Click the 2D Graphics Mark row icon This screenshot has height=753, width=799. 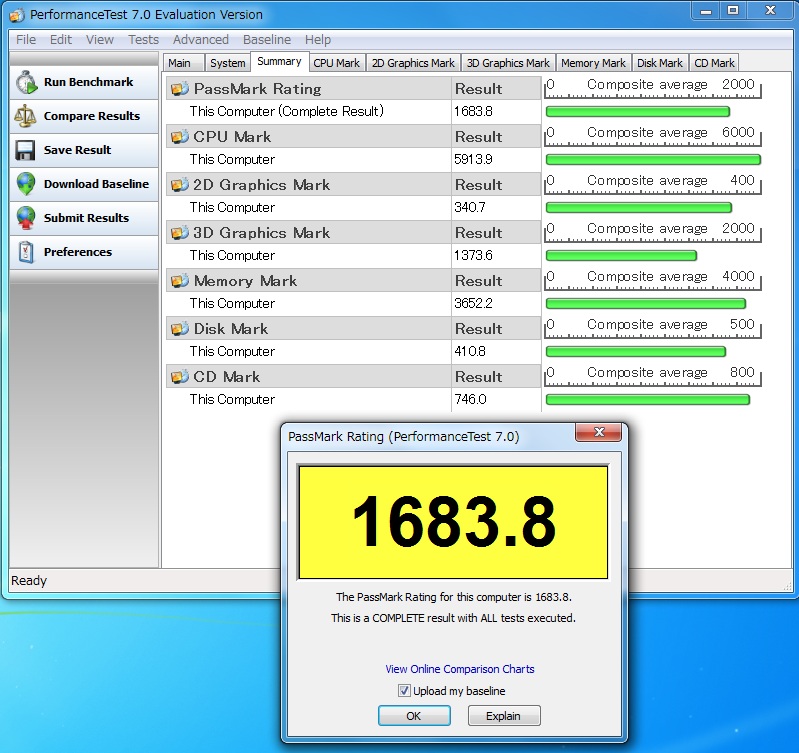[x=179, y=184]
